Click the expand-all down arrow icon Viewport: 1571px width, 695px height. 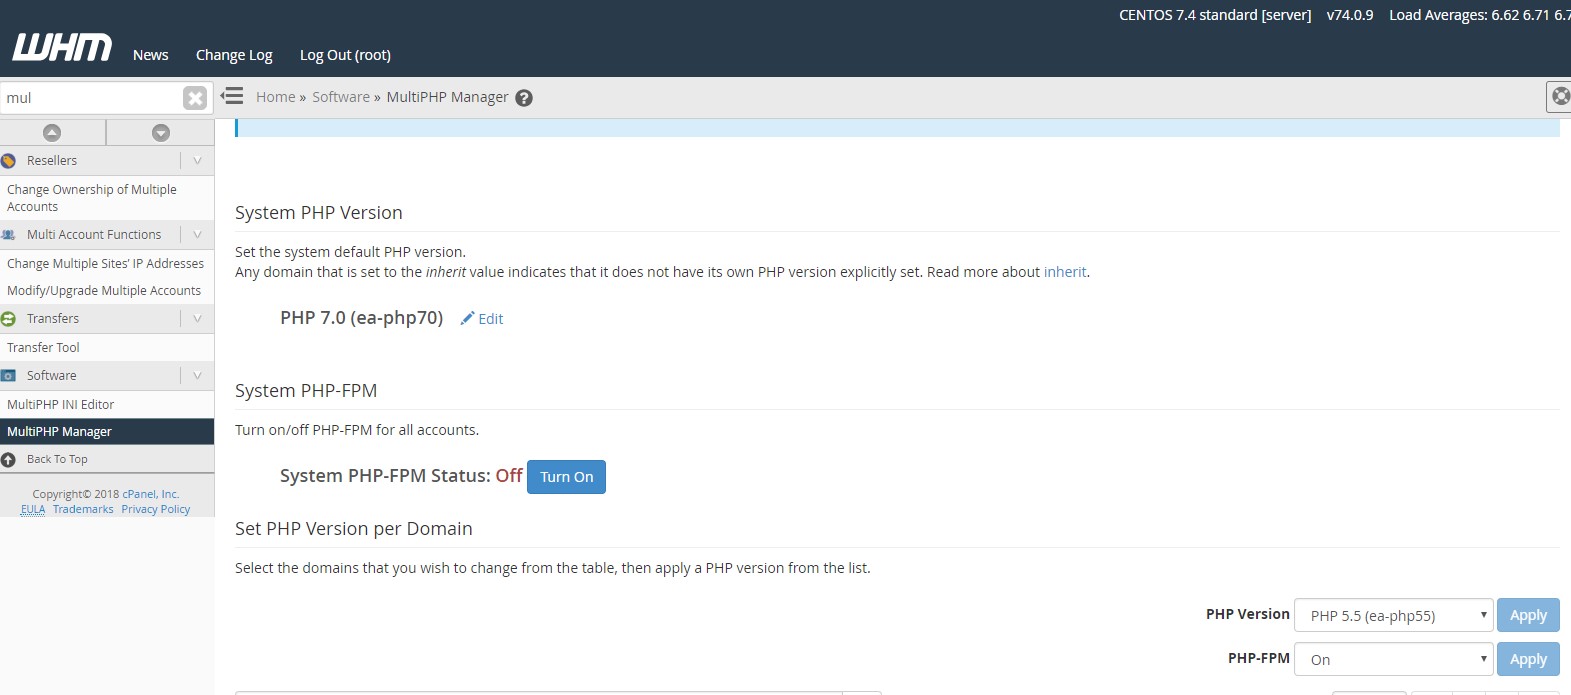tap(160, 133)
